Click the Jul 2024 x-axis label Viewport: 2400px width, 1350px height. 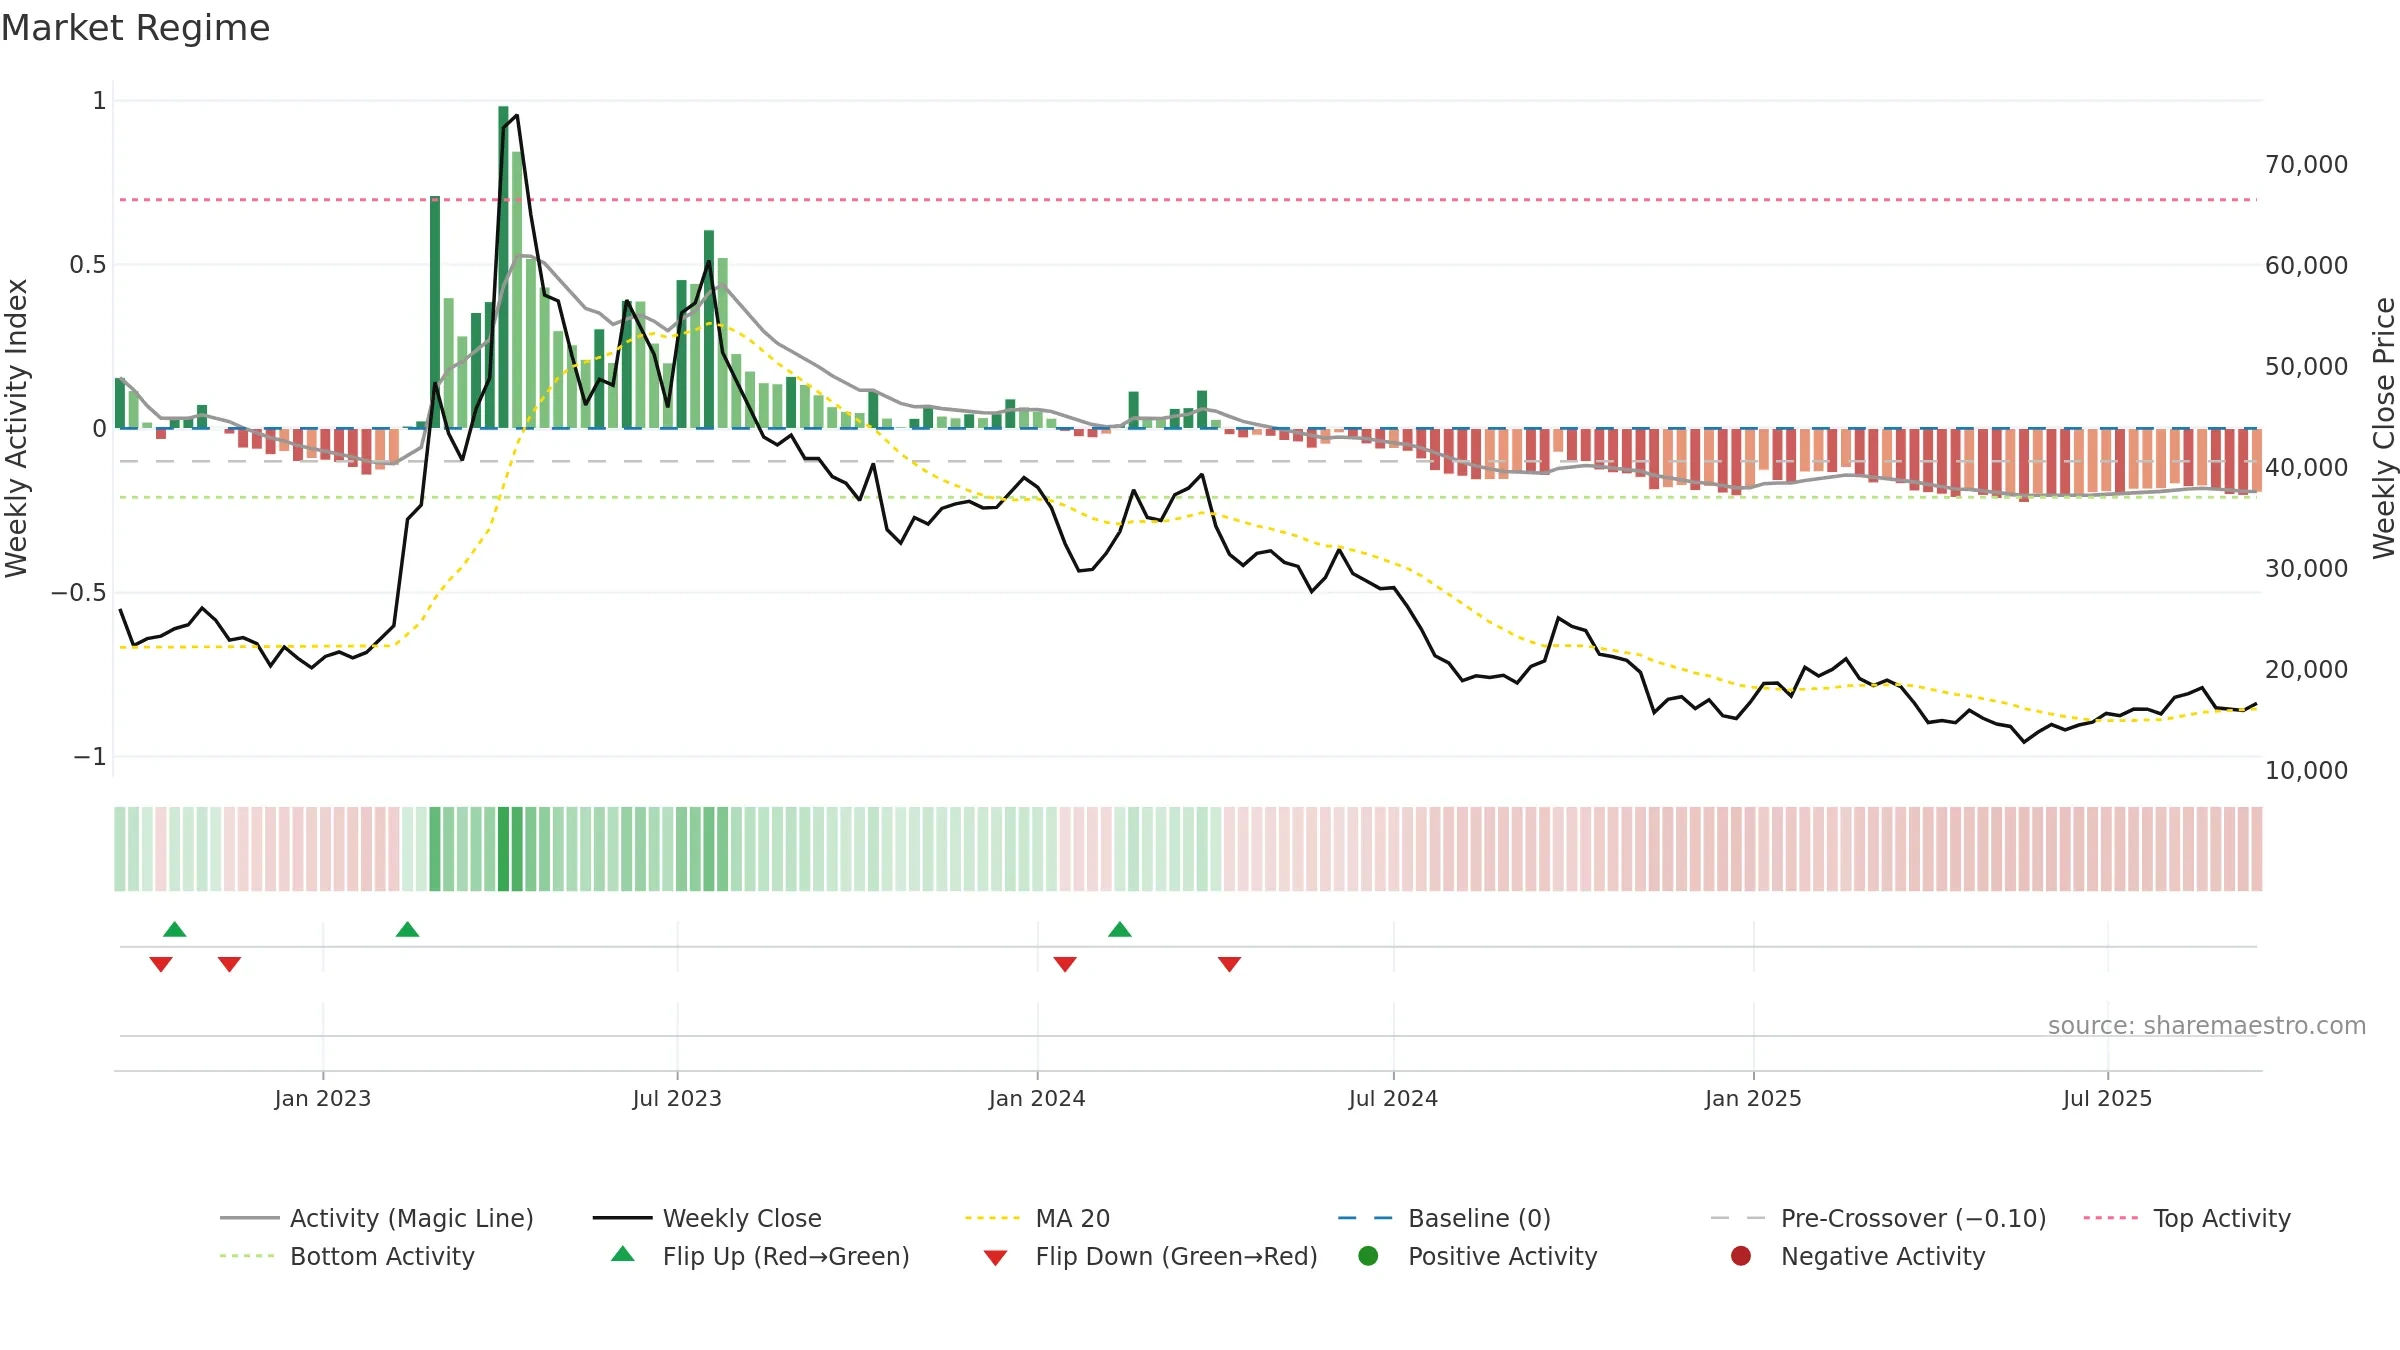[x=1393, y=1098]
